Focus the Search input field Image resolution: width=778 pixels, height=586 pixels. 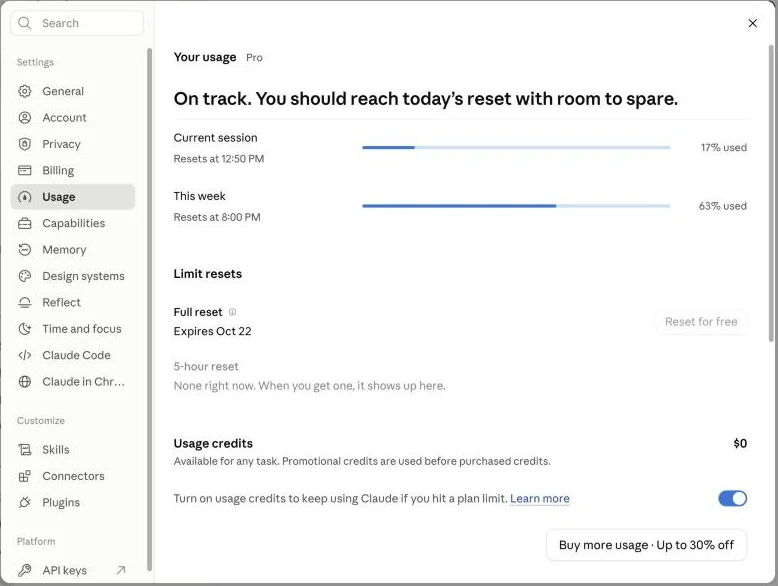tap(77, 23)
